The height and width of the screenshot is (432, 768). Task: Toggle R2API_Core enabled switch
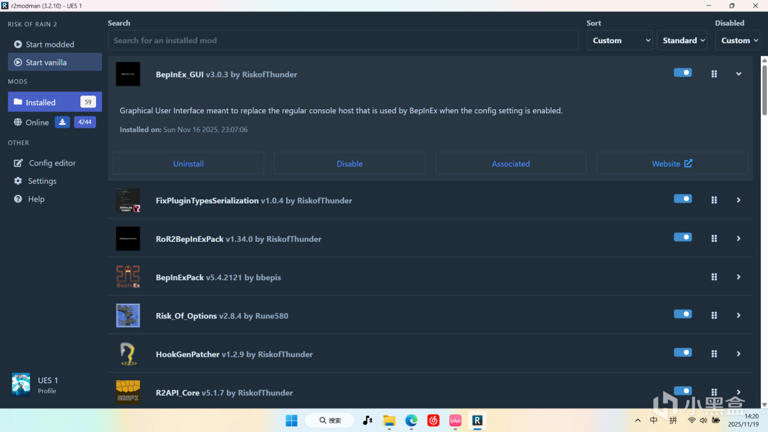pos(683,390)
